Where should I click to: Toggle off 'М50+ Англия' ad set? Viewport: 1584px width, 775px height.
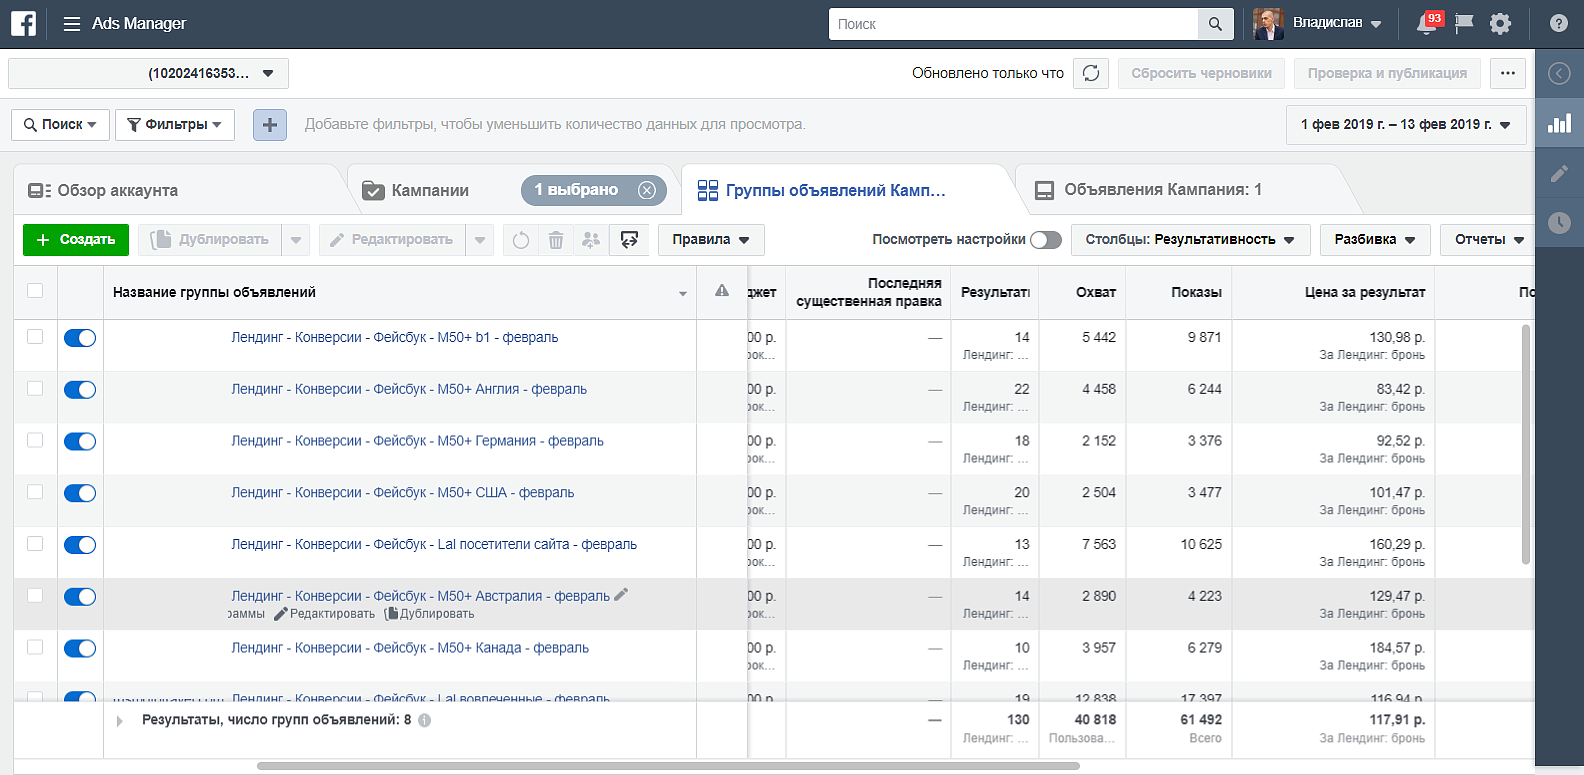[x=80, y=390]
